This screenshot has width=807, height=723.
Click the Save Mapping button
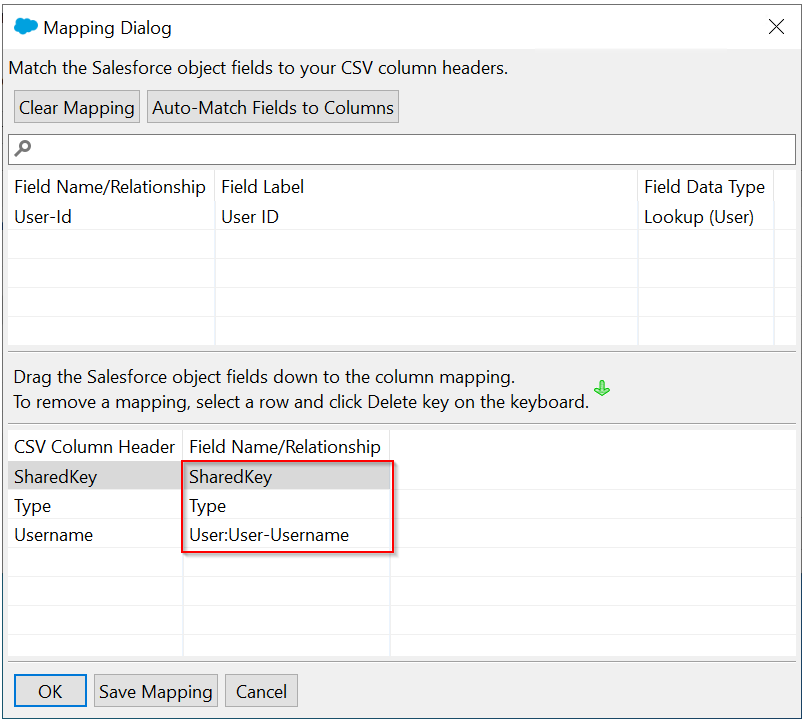click(155, 691)
